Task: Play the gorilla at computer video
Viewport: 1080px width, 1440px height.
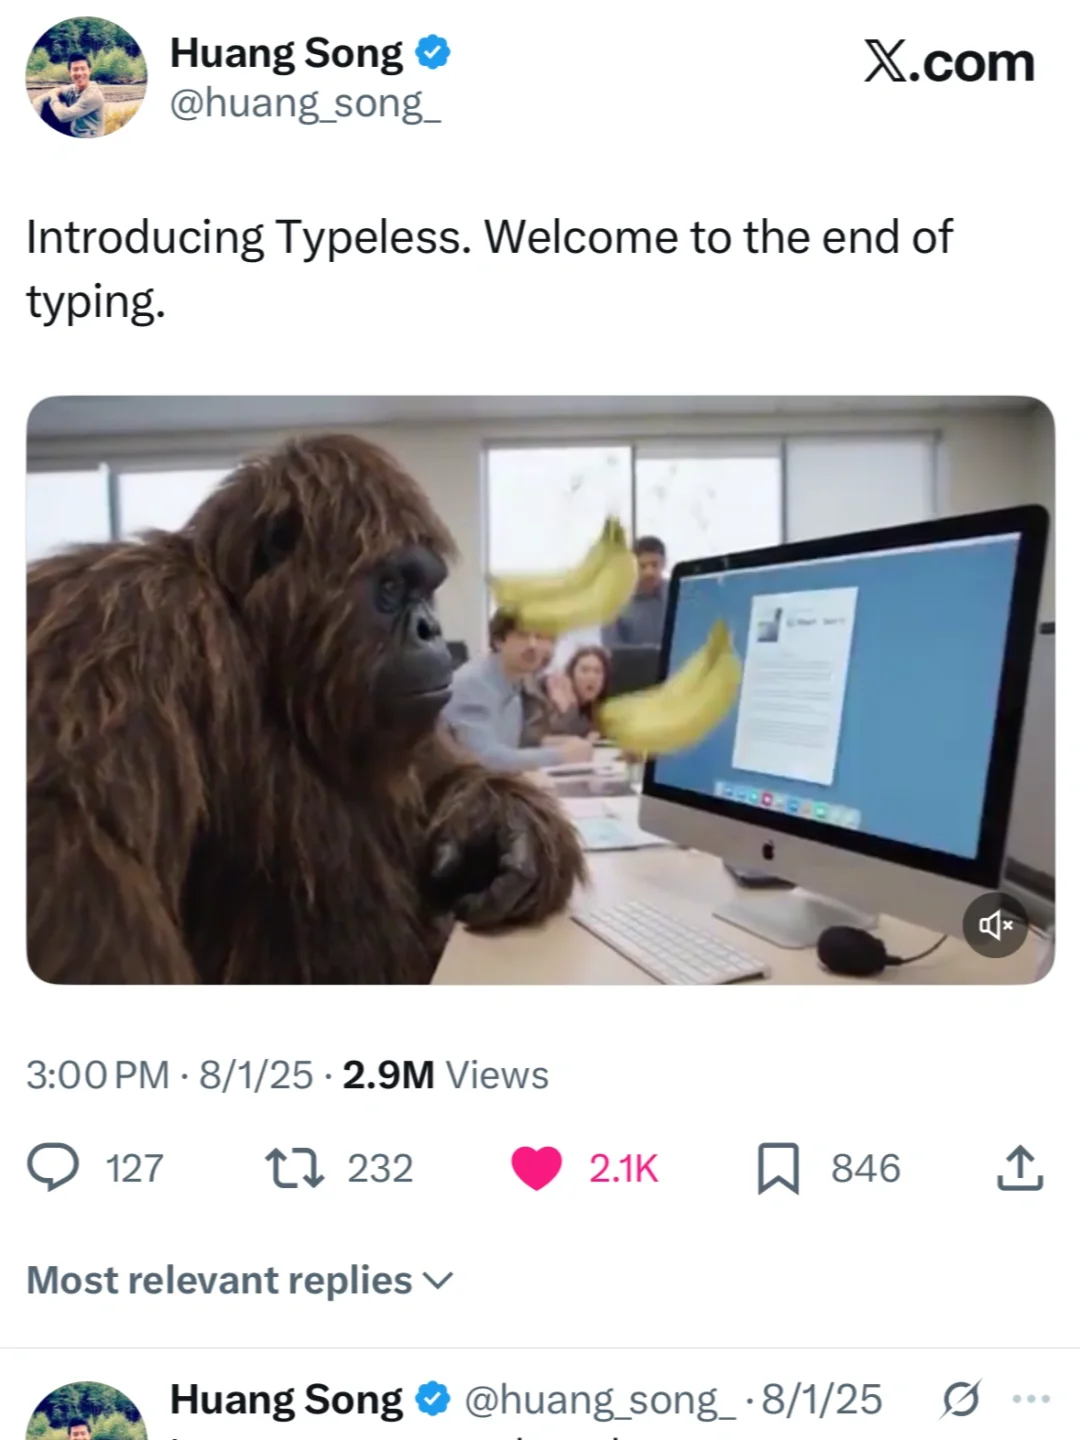Action: (540, 690)
